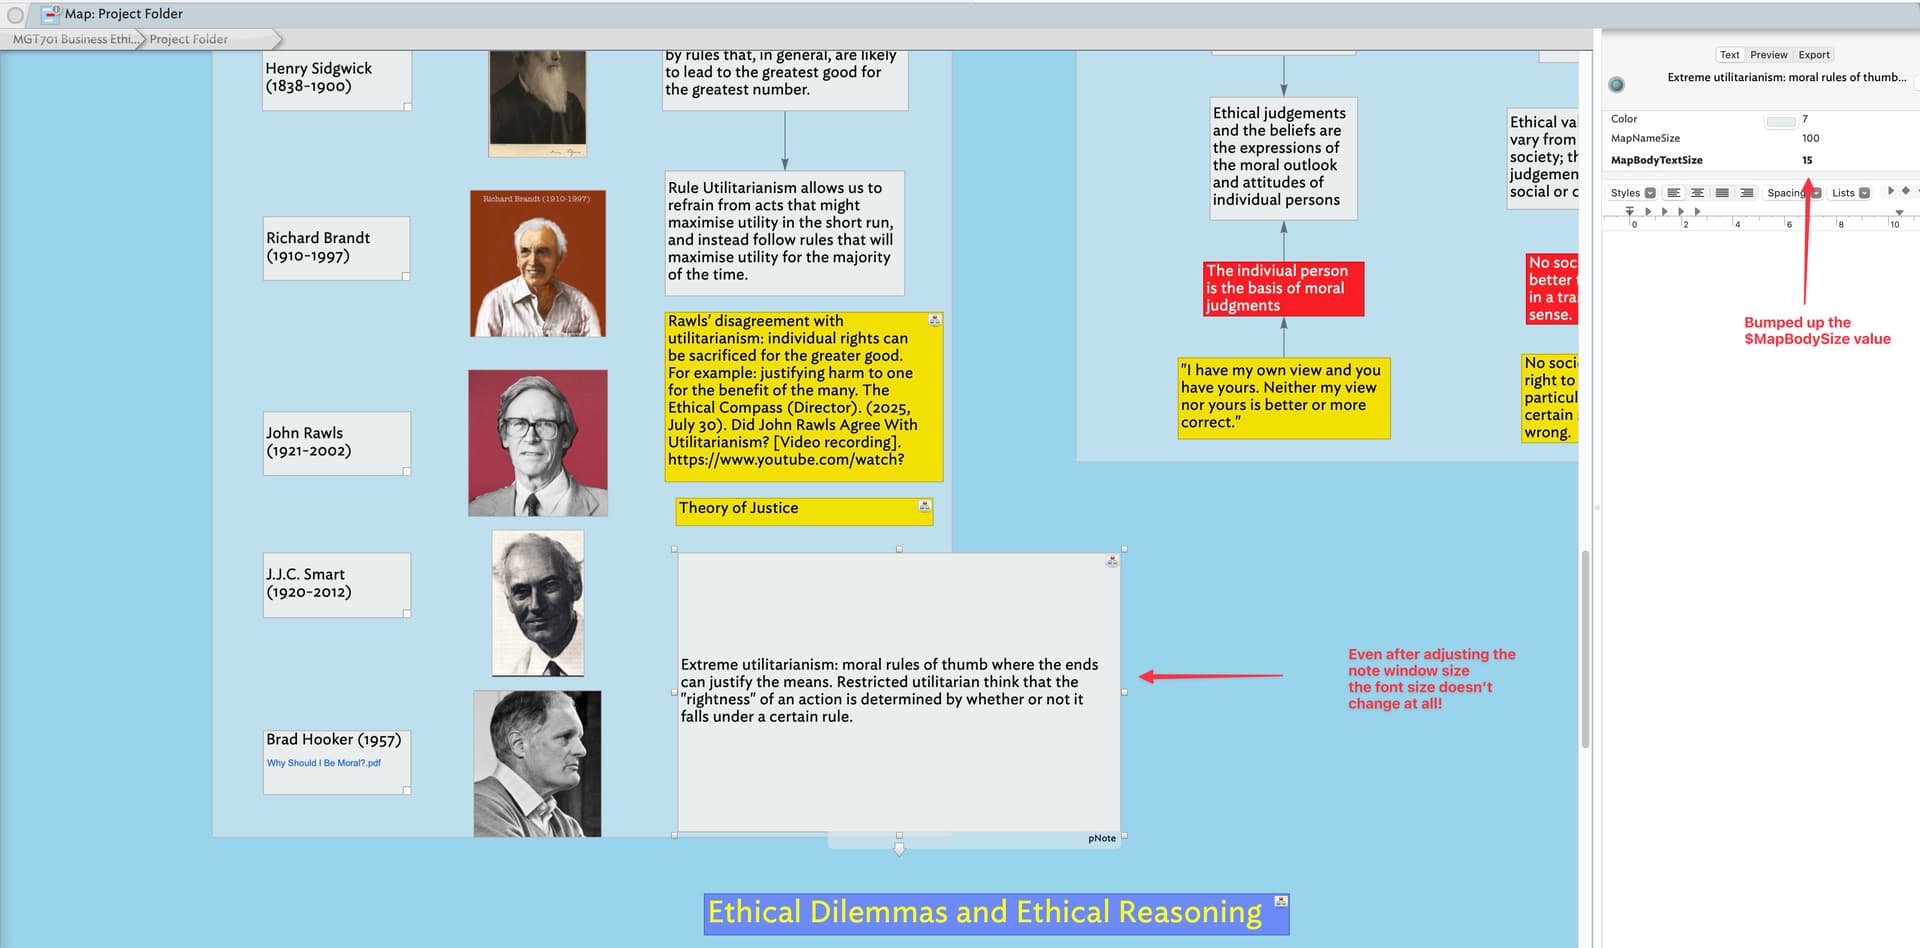Click the prototype badge on Theory of Justice note

(924, 507)
